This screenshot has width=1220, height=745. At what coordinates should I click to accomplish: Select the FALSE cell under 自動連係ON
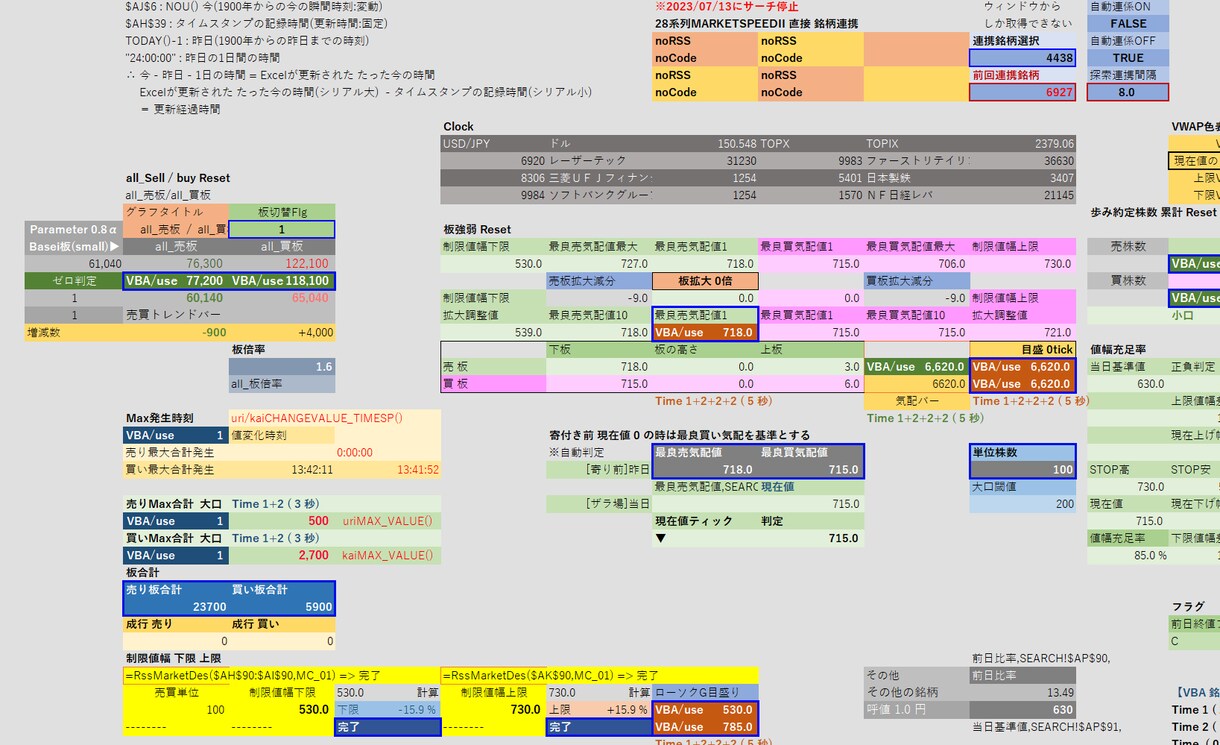tap(1128, 24)
